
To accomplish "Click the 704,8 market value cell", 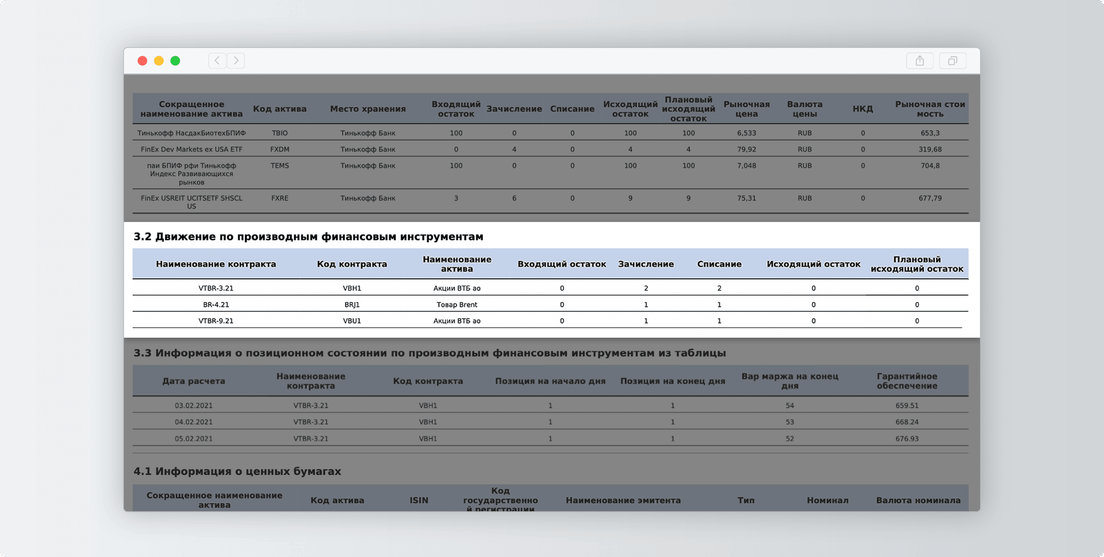I will click(930, 165).
